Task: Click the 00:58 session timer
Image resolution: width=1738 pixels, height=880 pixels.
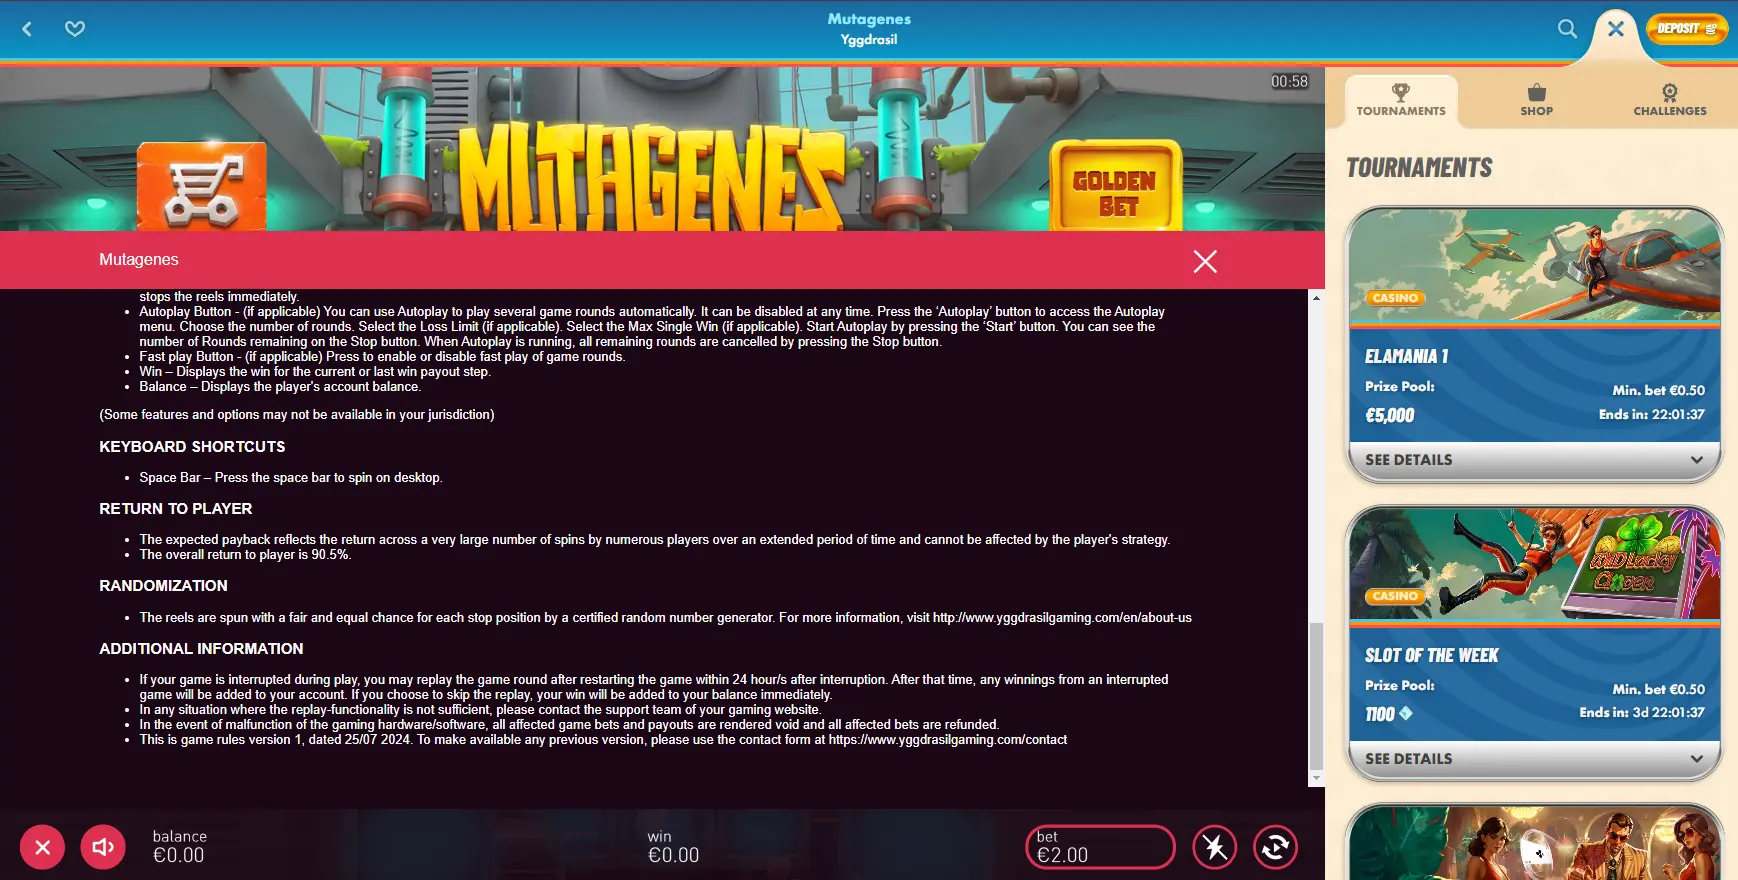Action: tap(1289, 82)
